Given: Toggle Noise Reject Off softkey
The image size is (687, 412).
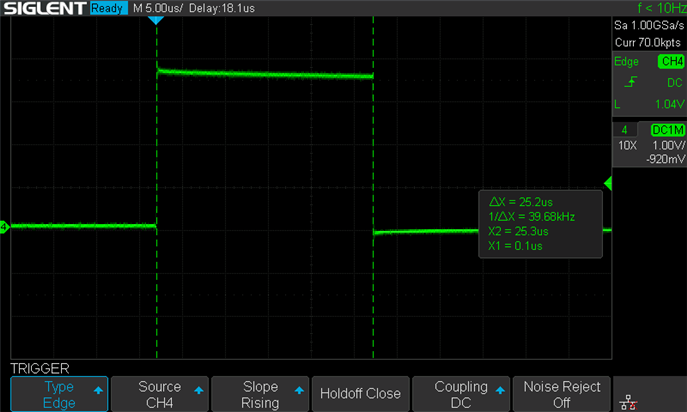Looking at the screenshot, I should [x=560, y=393].
